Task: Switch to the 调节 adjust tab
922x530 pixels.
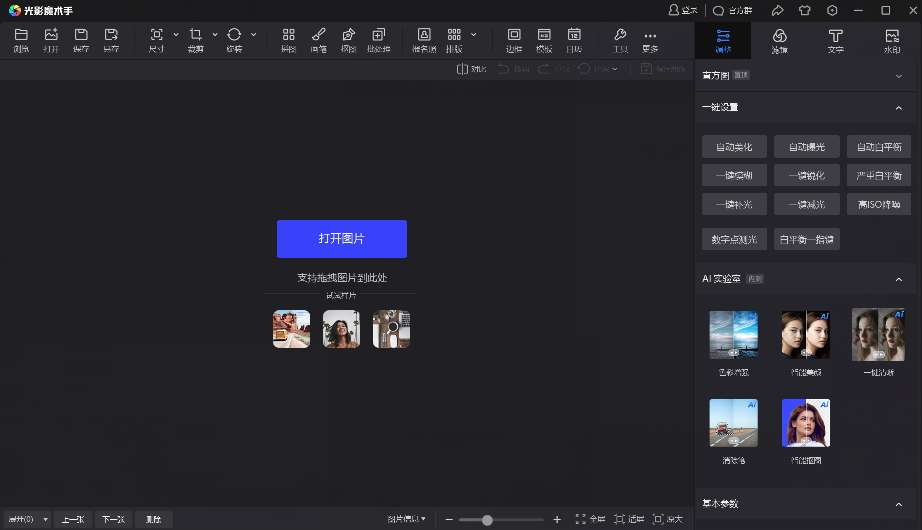Action: (x=723, y=41)
